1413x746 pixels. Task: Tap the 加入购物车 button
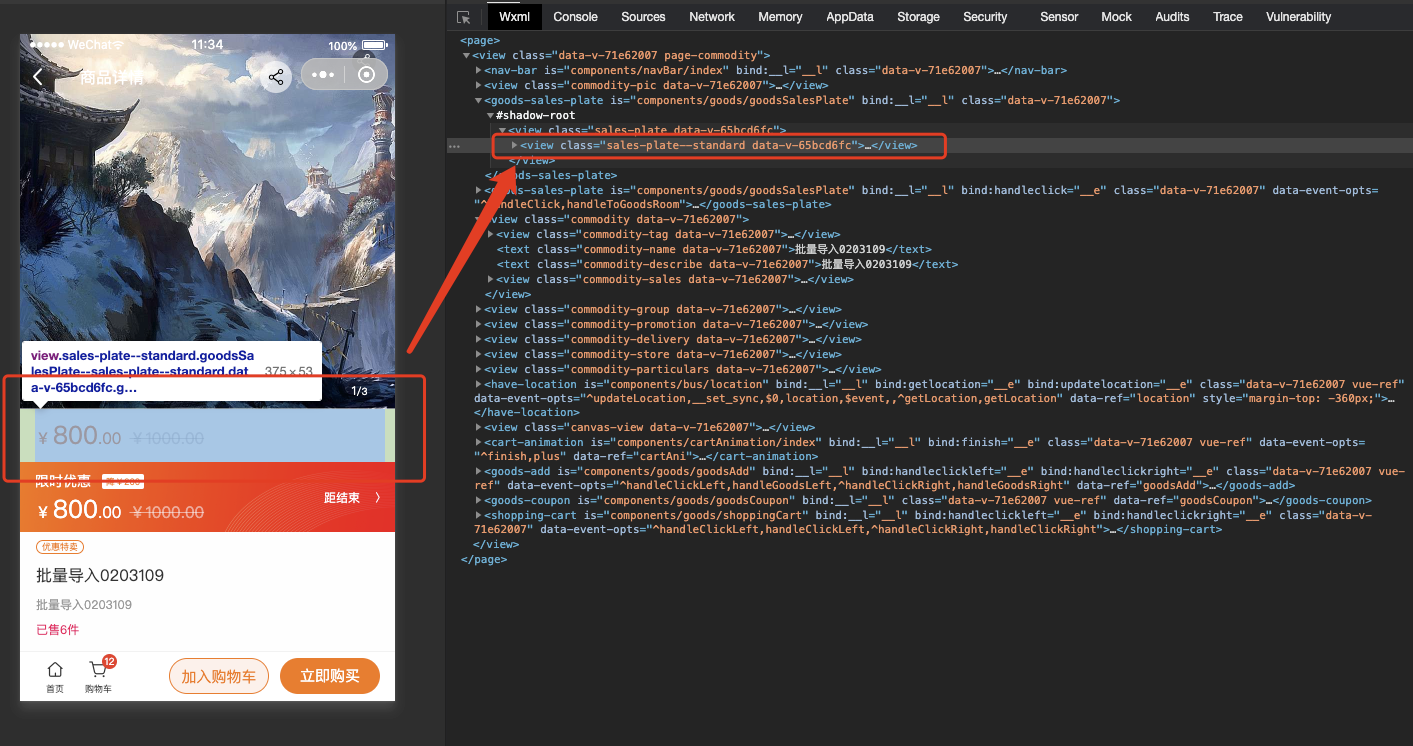pyautogui.click(x=219, y=676)
